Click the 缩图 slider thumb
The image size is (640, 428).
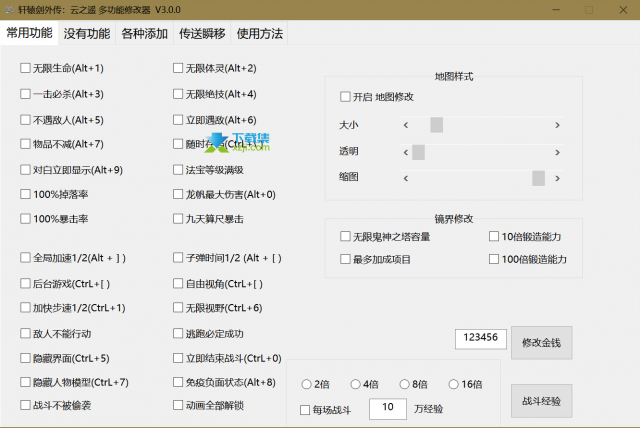(x=539, y=178)
